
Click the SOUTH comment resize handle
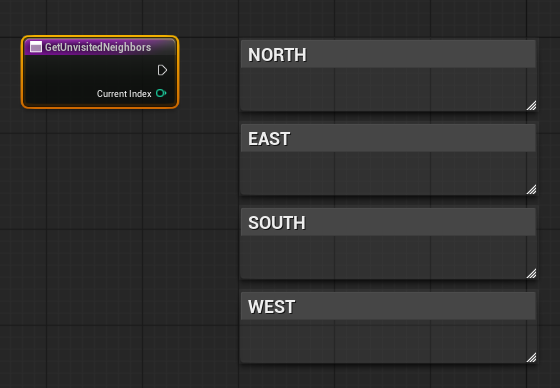pos(531,274)
